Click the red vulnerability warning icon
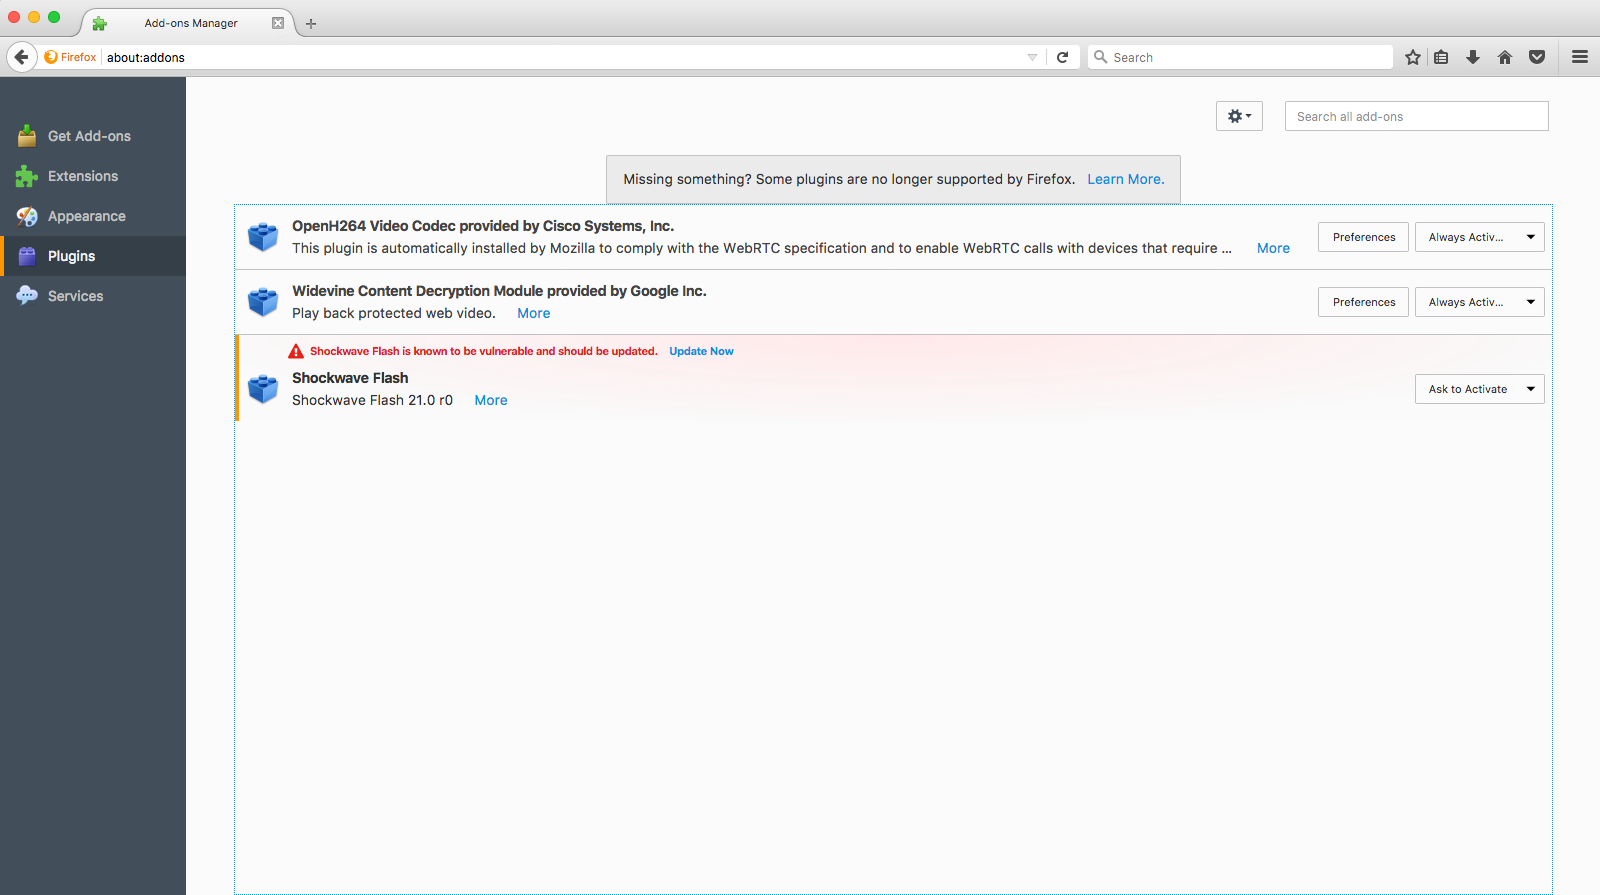Image resolution: width=1600 pixels, height=895 pixels. pos(296,351)
